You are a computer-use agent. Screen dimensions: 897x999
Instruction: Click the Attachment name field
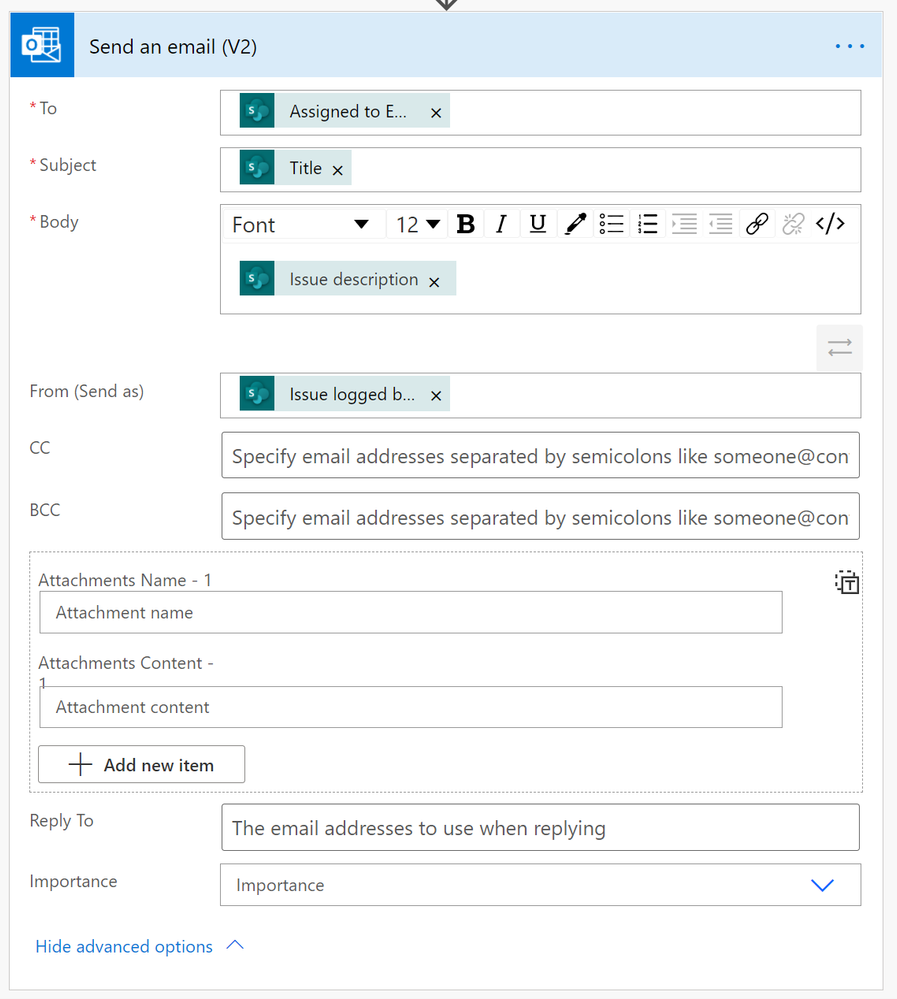[x=411, y=612]
